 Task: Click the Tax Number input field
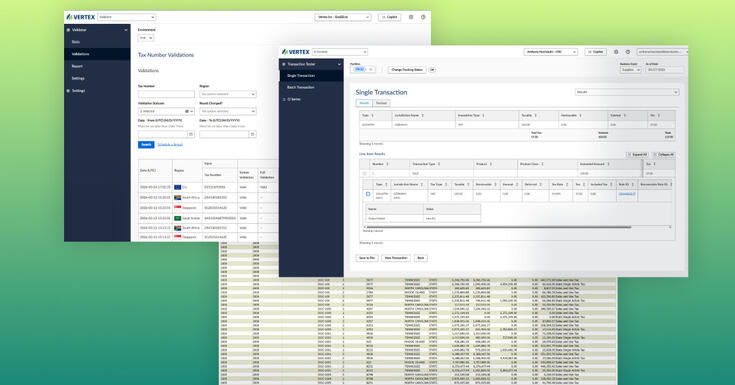click(x=166, y=94)
